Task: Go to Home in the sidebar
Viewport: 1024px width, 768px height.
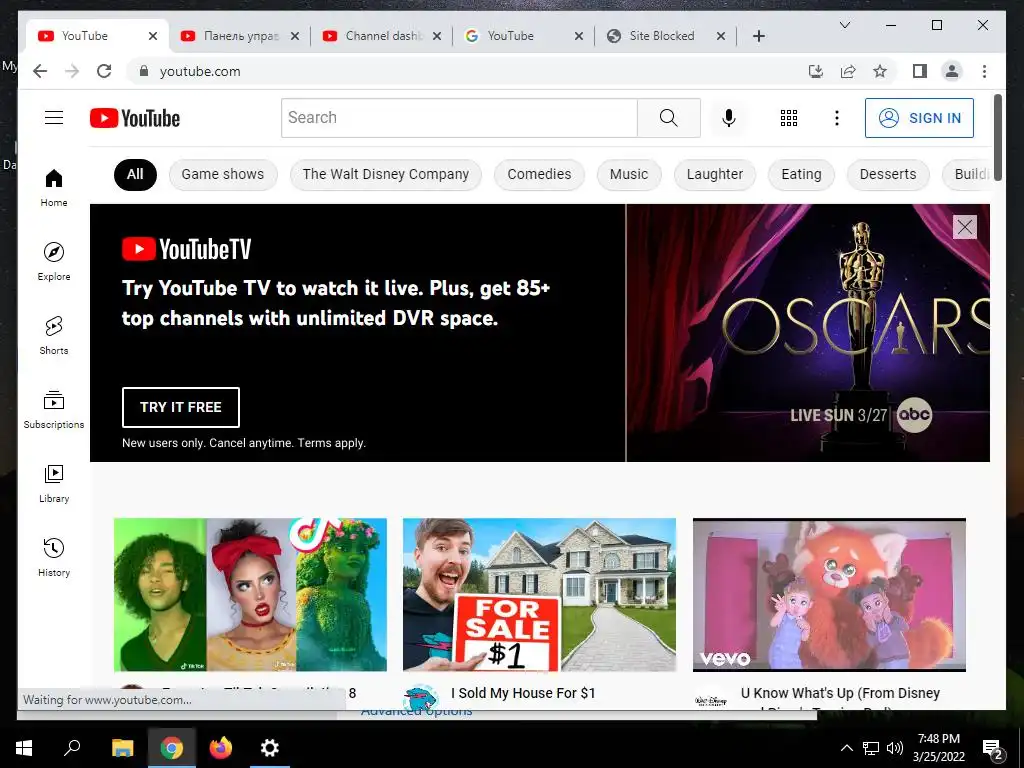Action: coord(54,188)
